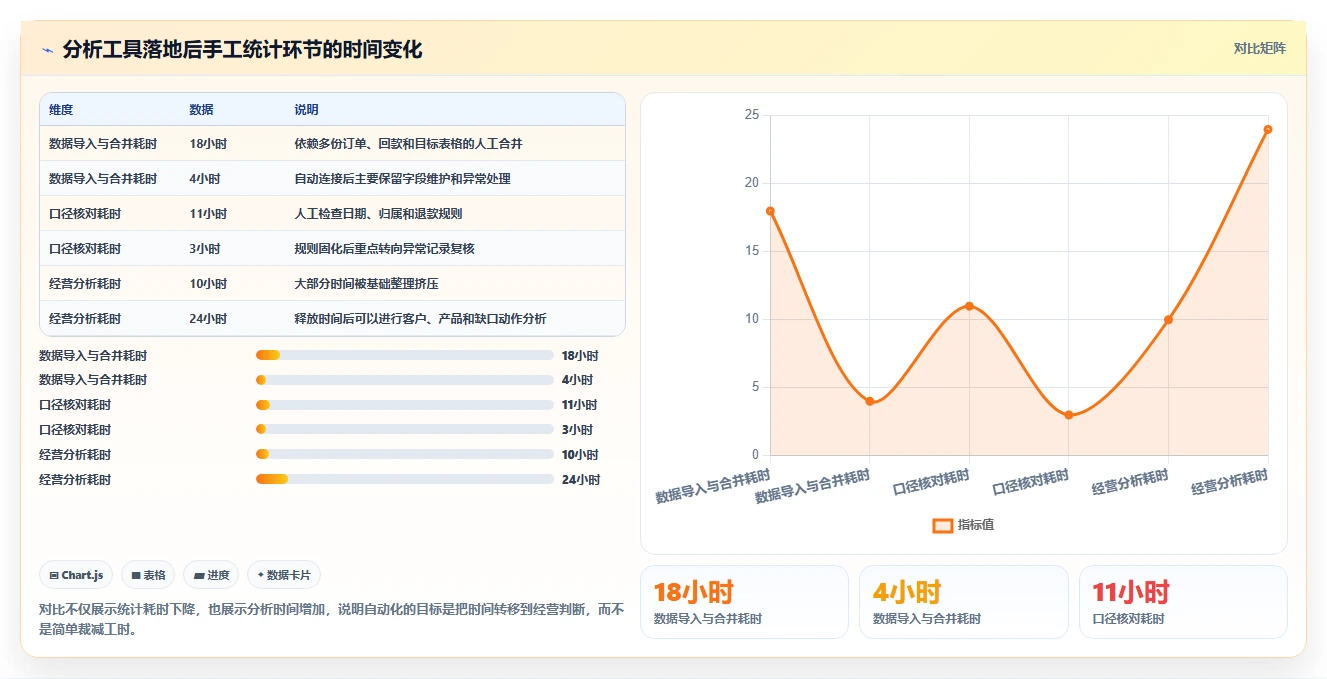Click the summary paragraph starting with 对比不仅展示
This screenshot has width=1327, height=679.
point(331,619)
